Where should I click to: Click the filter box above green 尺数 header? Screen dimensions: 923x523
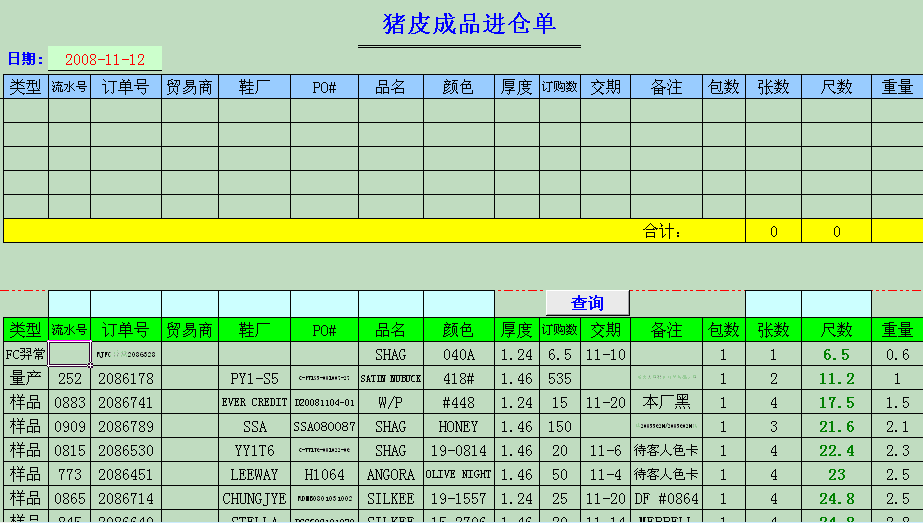[x=836, y=303]
